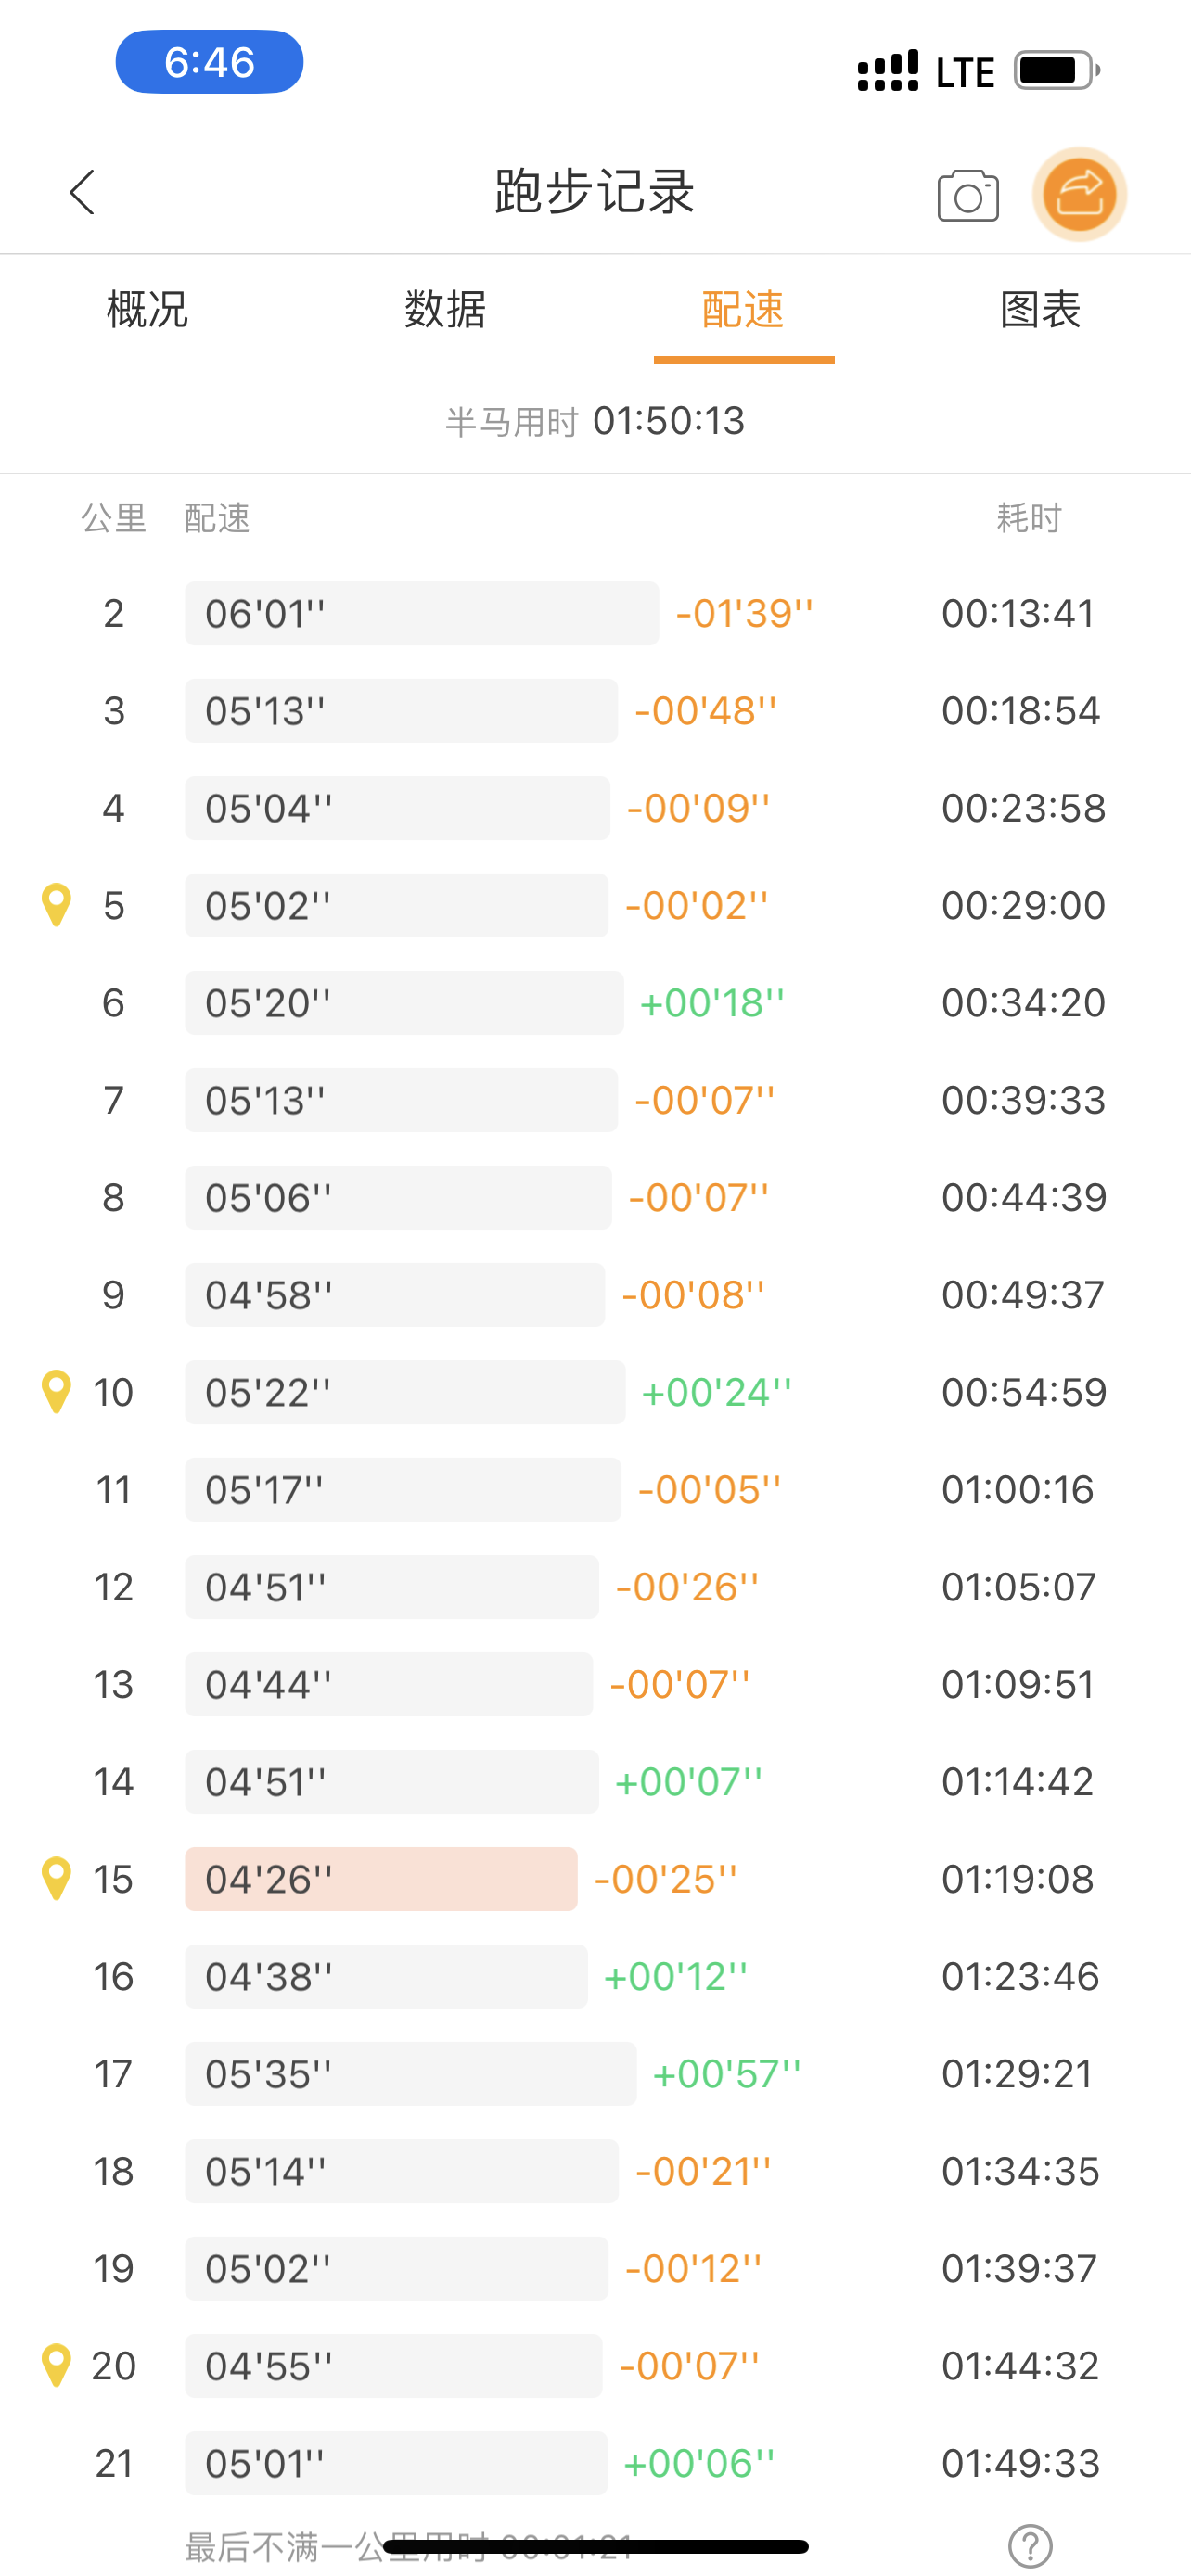This screenshot has height=2576, width=1191.
Task: Tap the help question mark icon
Action: click(x=1030, y=2545)
